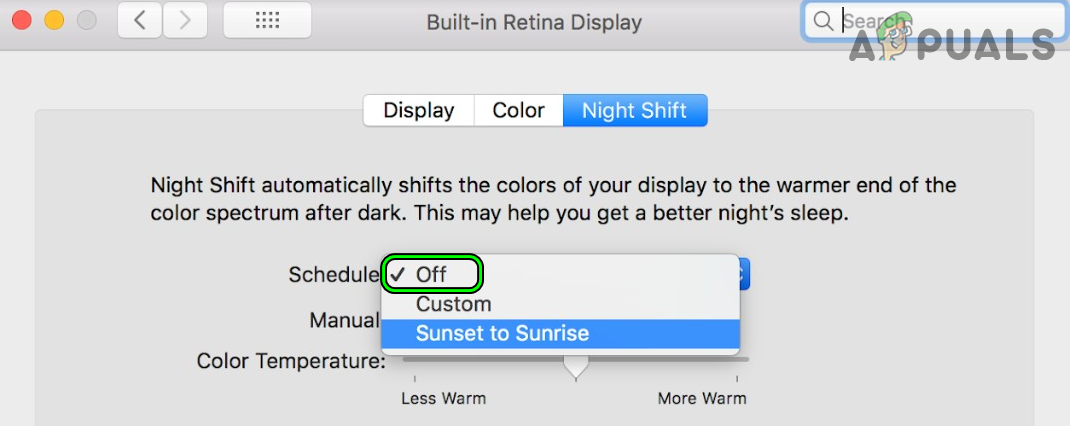
Task: Click the magnifying glass search icon
Action: [823, 21]
